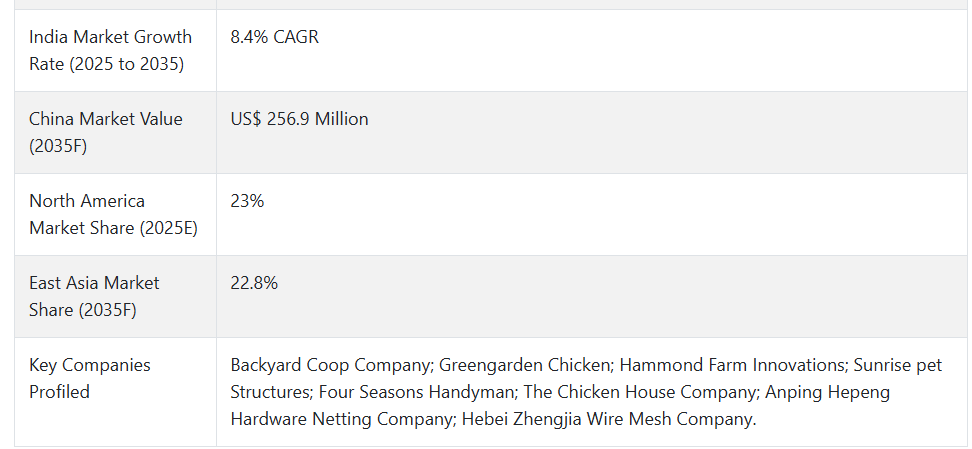Select the 22.8% value cell
This screenshot has width=972, height=449.
pos(591,296)
